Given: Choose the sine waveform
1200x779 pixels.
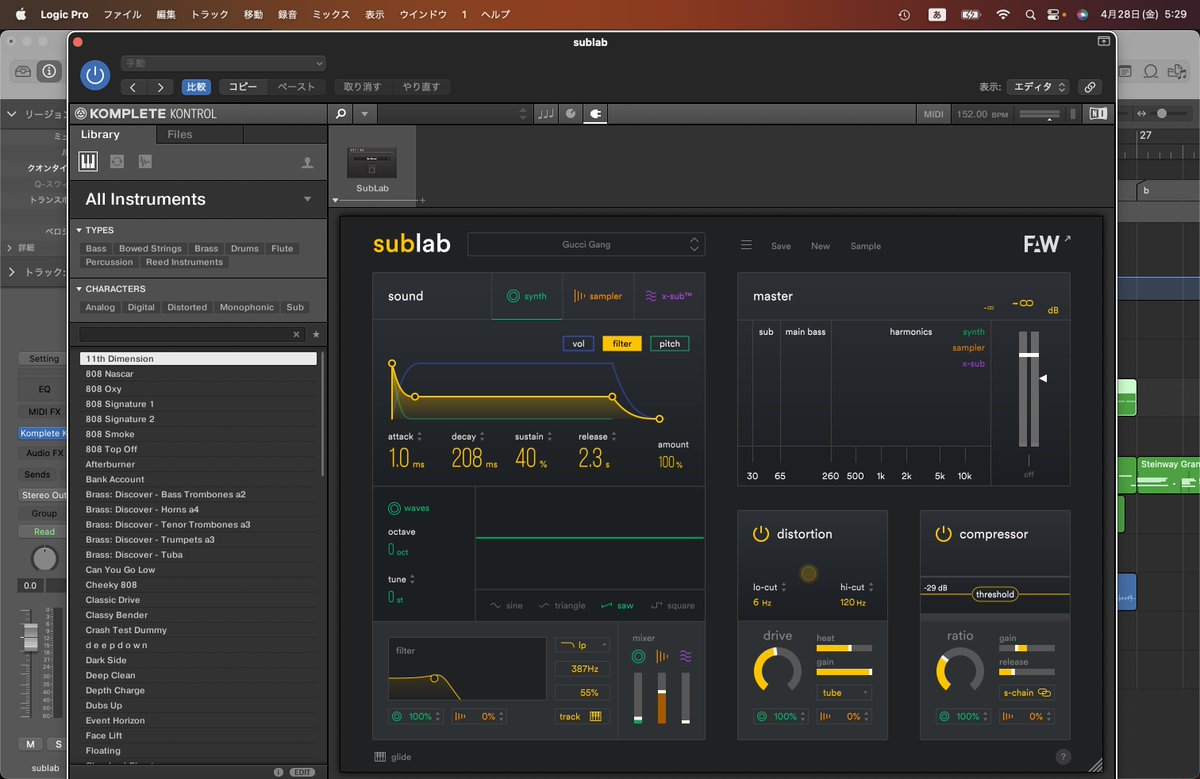Looking at the screenshot, I should [x=506, y=605].
